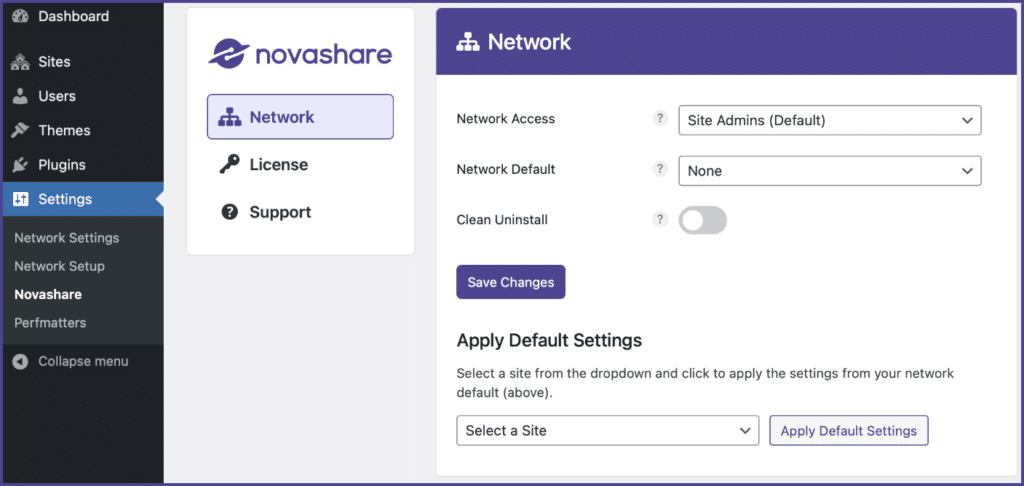1024x486 pixels.
Task: Switch to the Network tab in Novashare
Action: tap(300, 117)
